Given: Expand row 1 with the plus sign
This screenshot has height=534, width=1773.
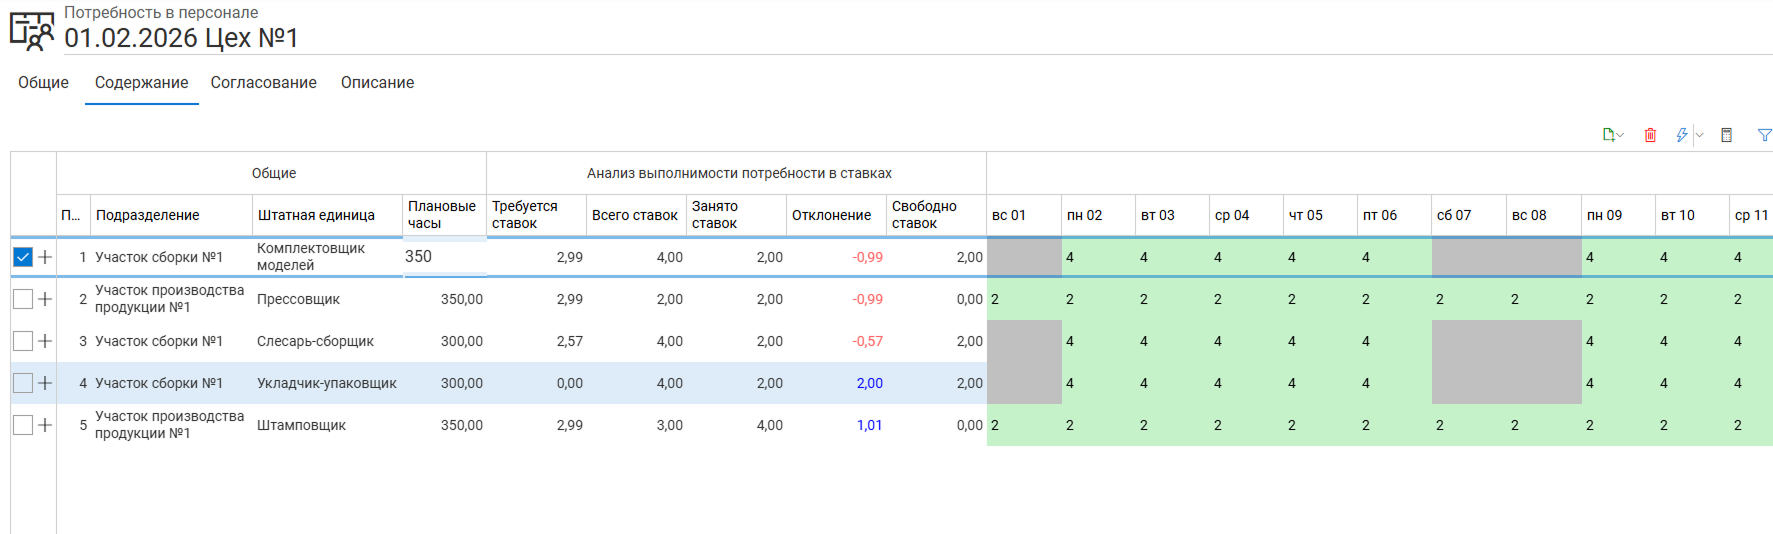Looking at the screenshot, I should click(45, 257).
